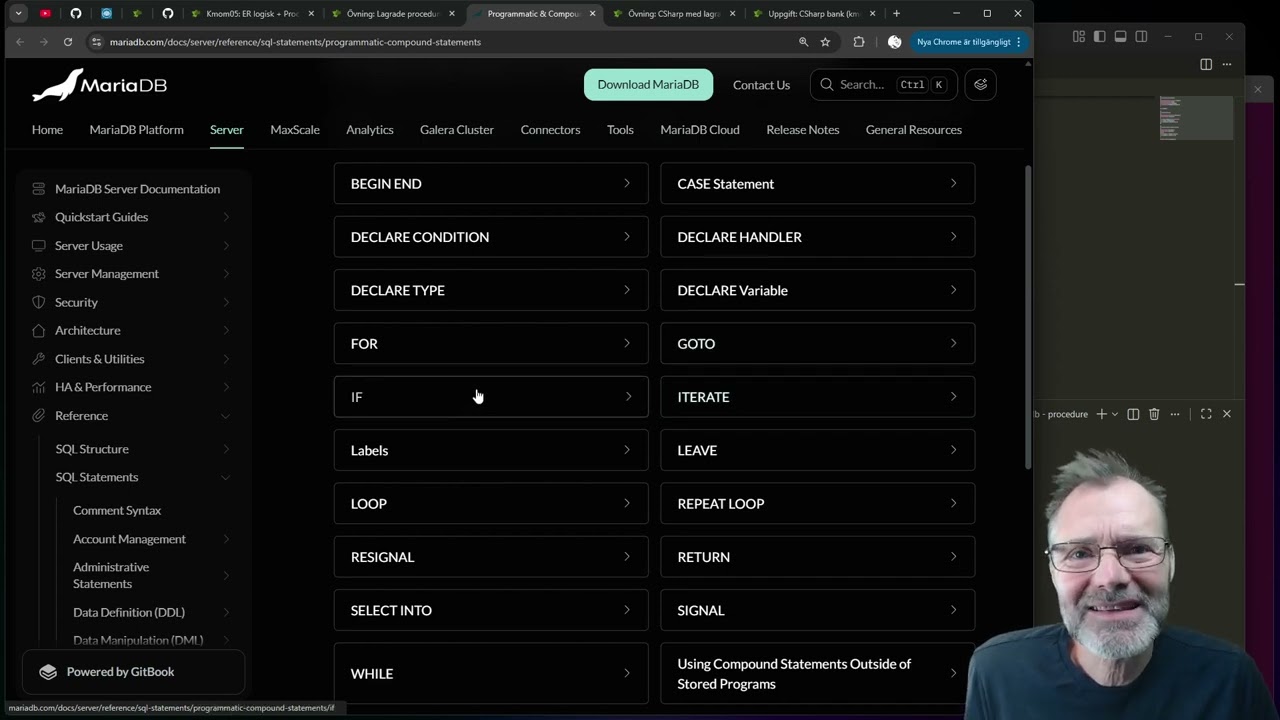Open Comment Syntax in sidebar
1280x720 pixels.
tap(117, 510)
